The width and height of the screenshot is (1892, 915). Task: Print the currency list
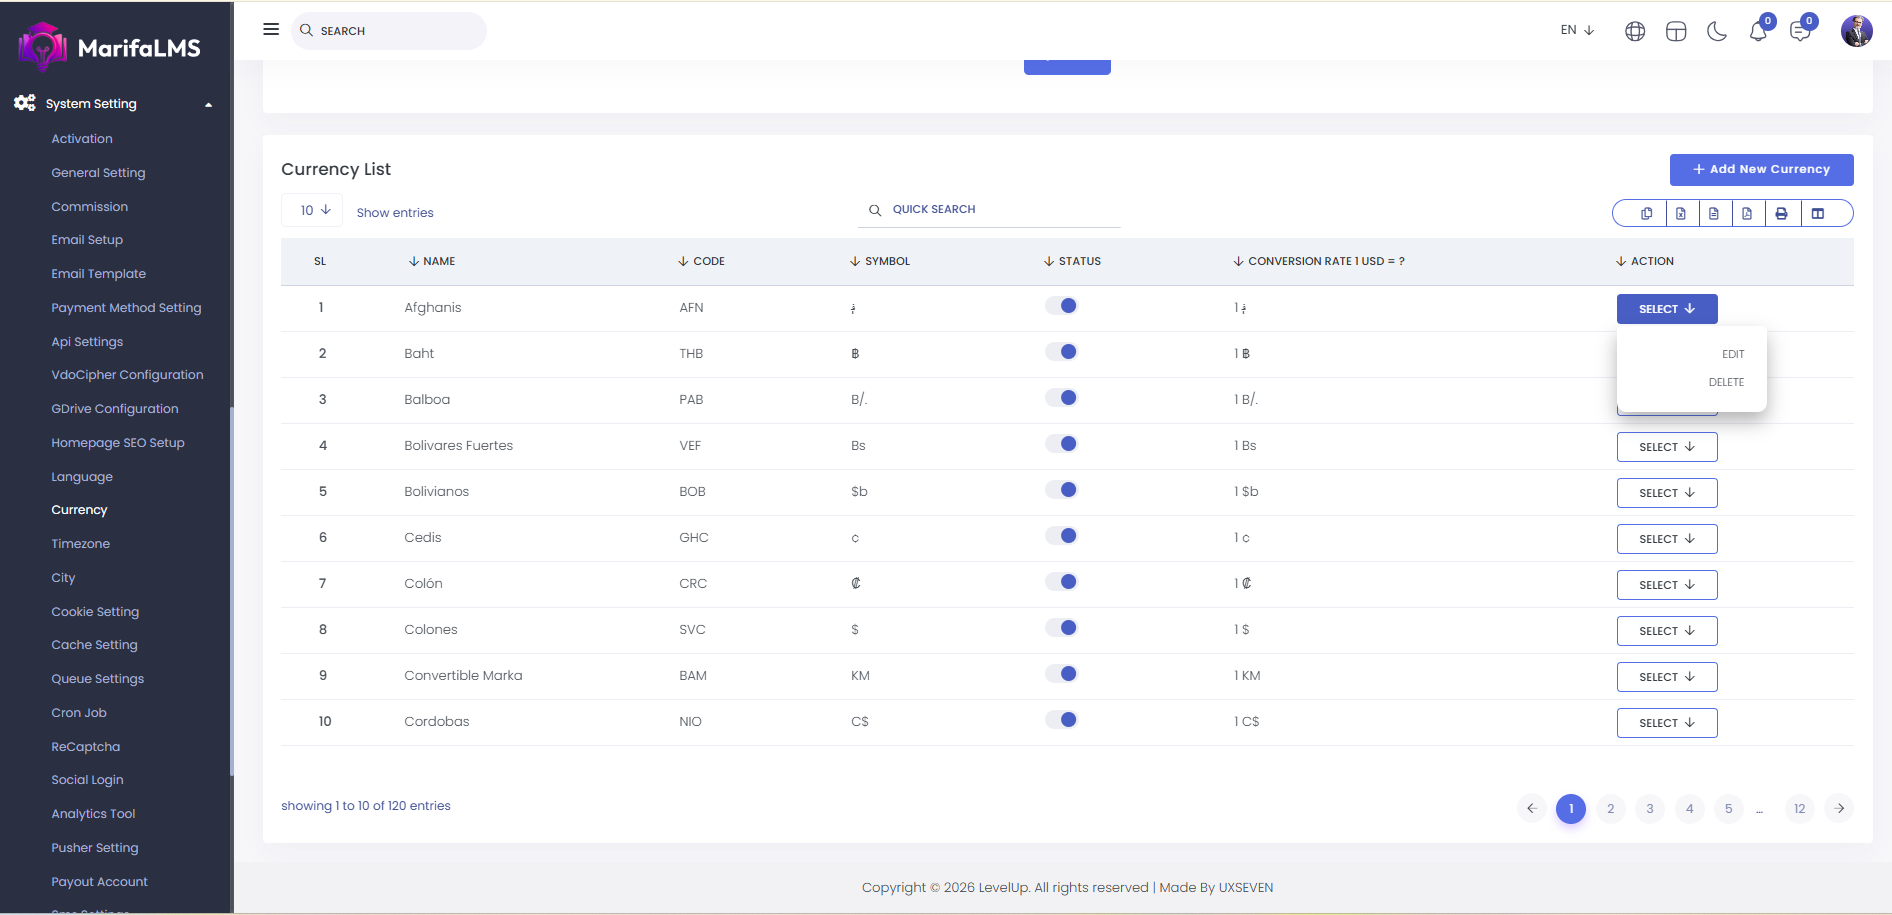coord(1781,213)
